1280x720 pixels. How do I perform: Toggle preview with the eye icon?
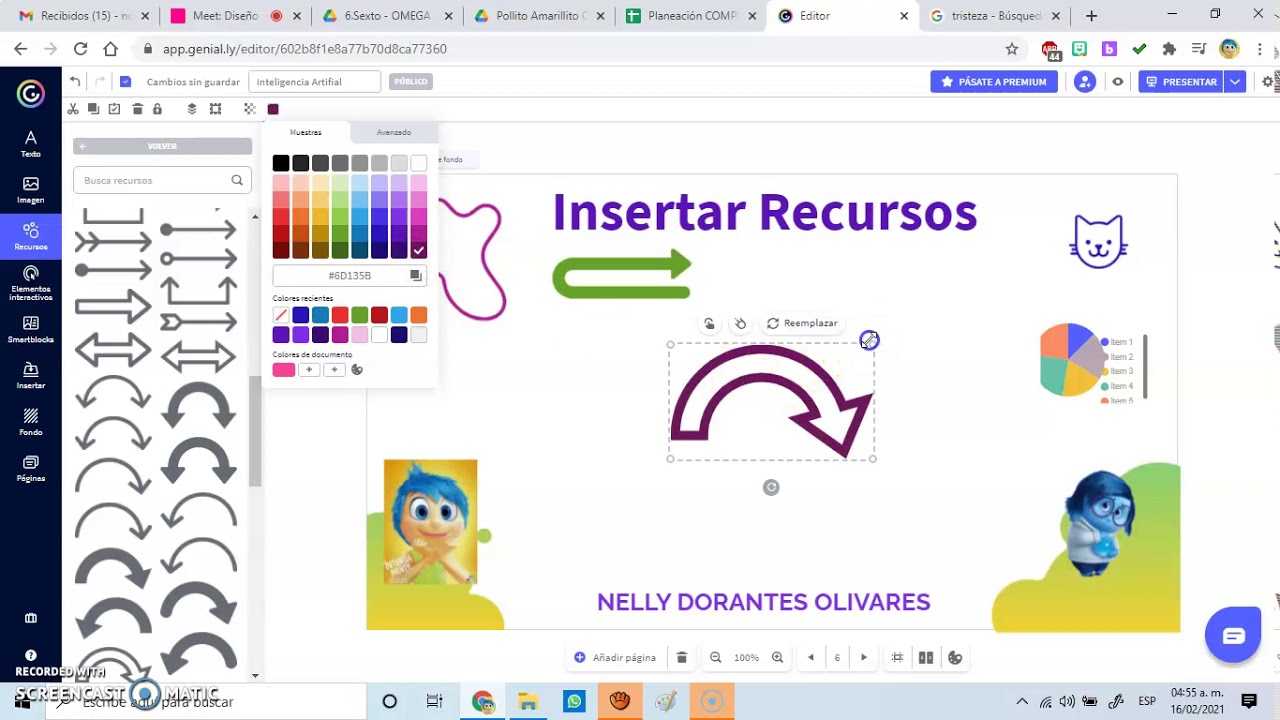point(1118,82)
